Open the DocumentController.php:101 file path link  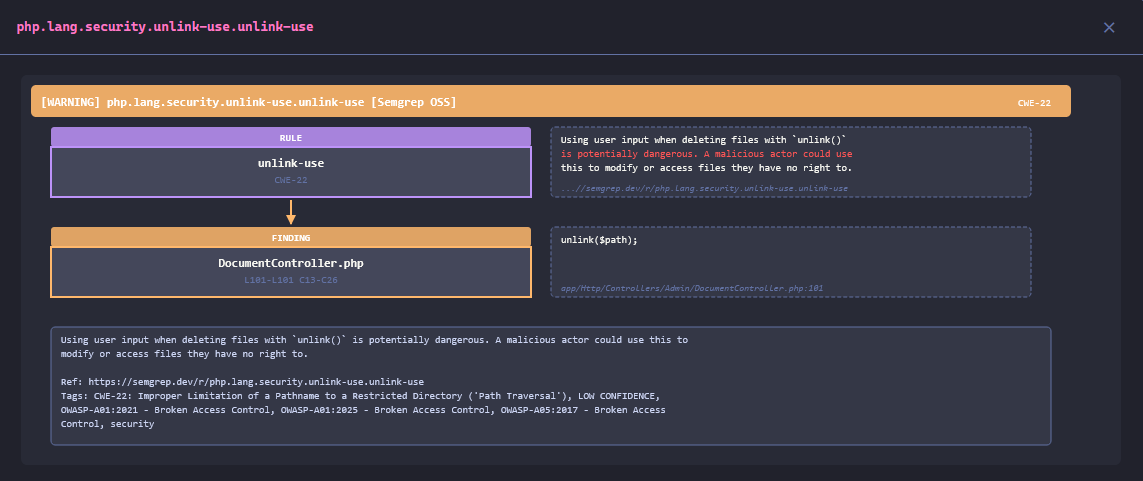(692, 288)
